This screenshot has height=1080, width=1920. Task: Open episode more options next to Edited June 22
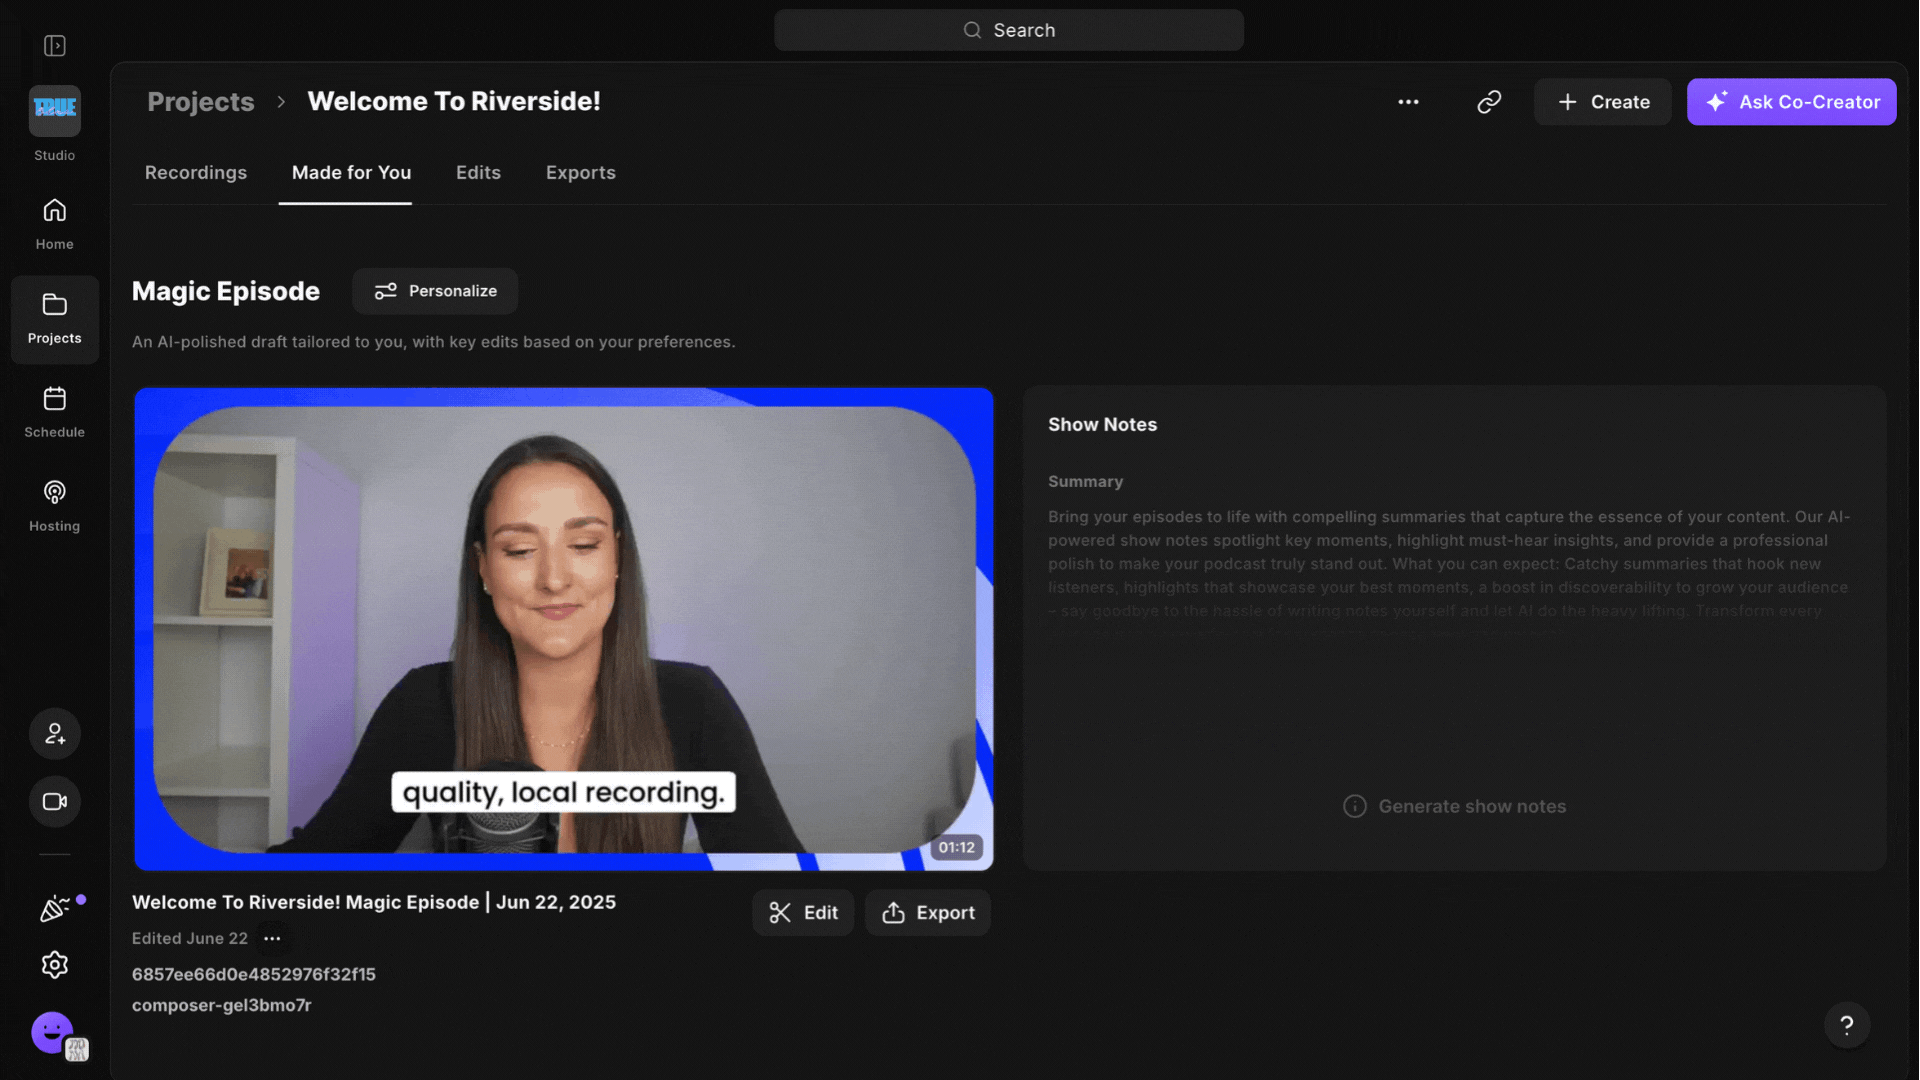click(x=272, y=939)
